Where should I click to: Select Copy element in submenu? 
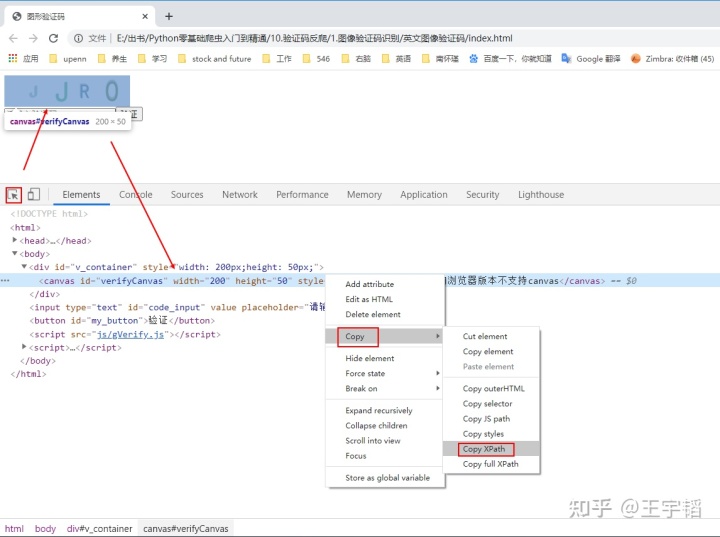[488, 352]
